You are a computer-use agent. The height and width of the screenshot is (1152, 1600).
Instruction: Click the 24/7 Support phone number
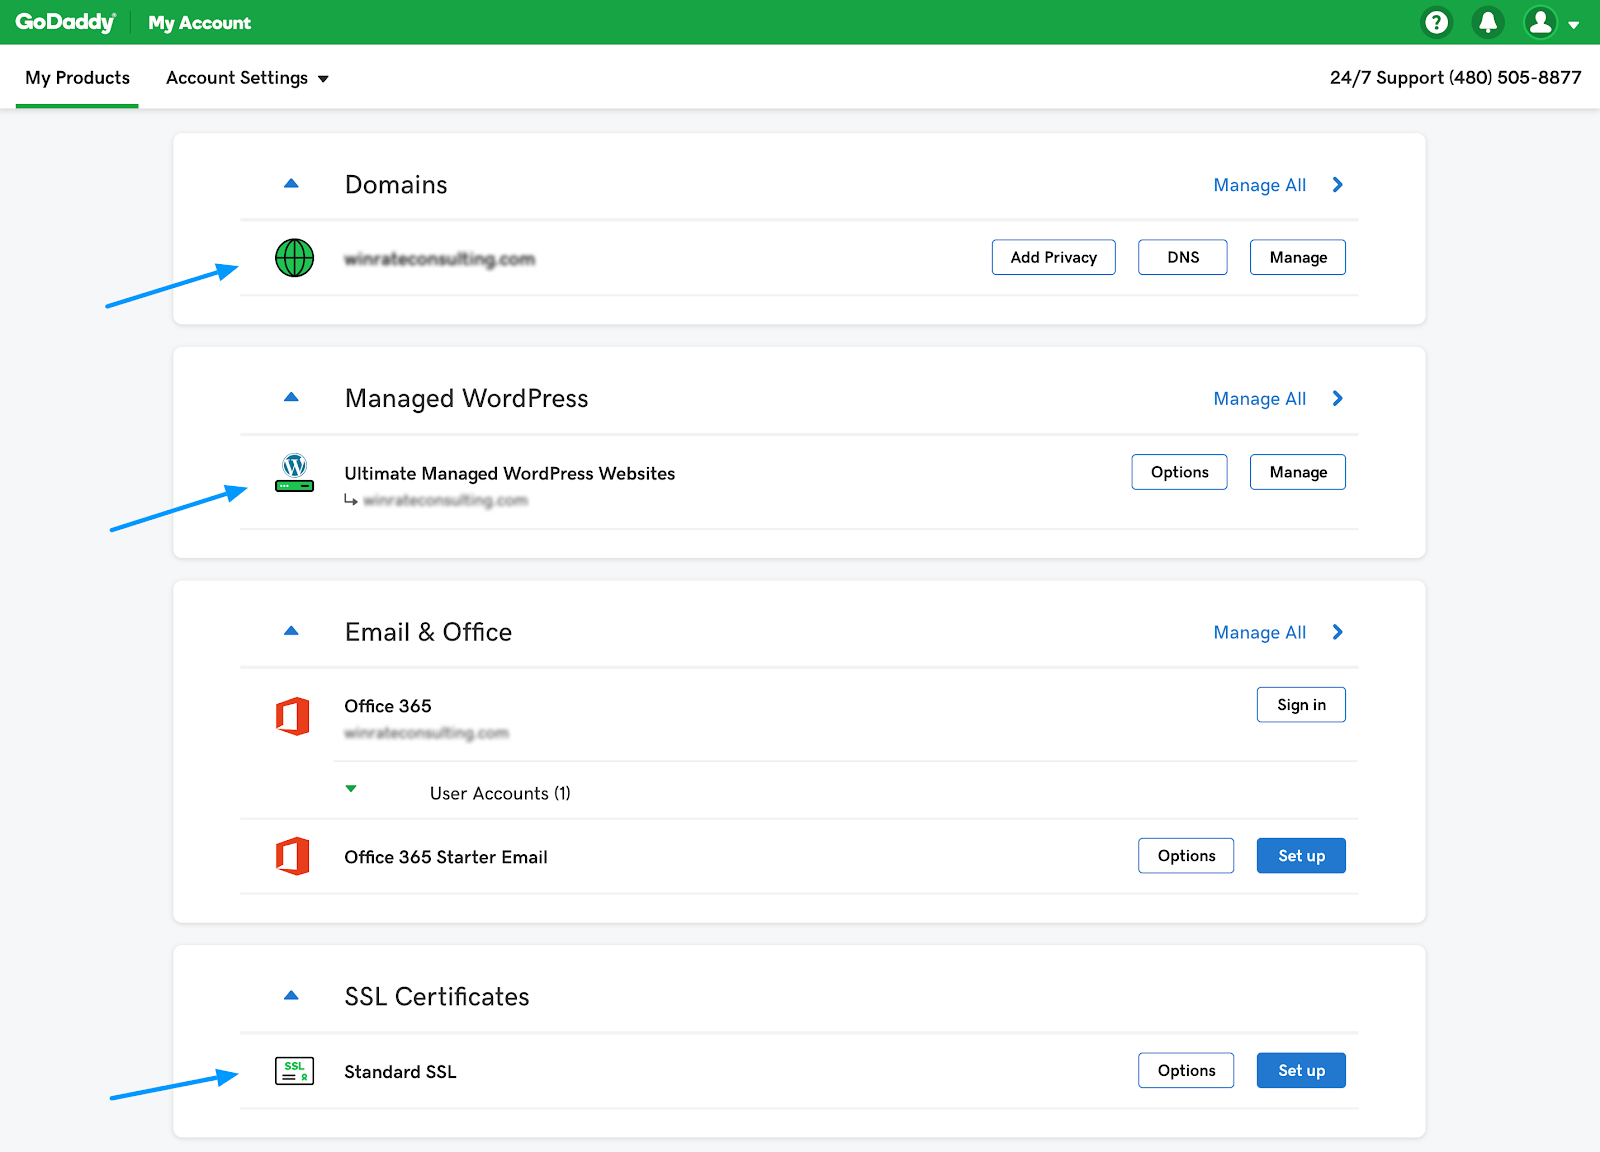tap(1456, 78)
